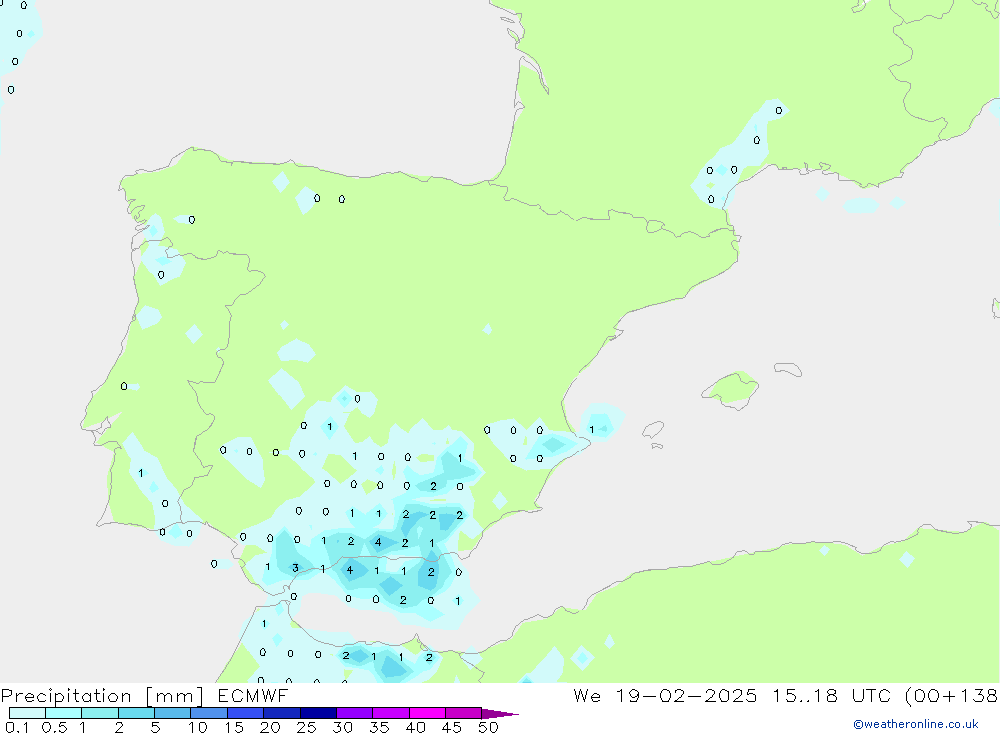Click the '0.1' legend scale label
This screenshot has height=733, width=1000.
click(x=17, y=727)
